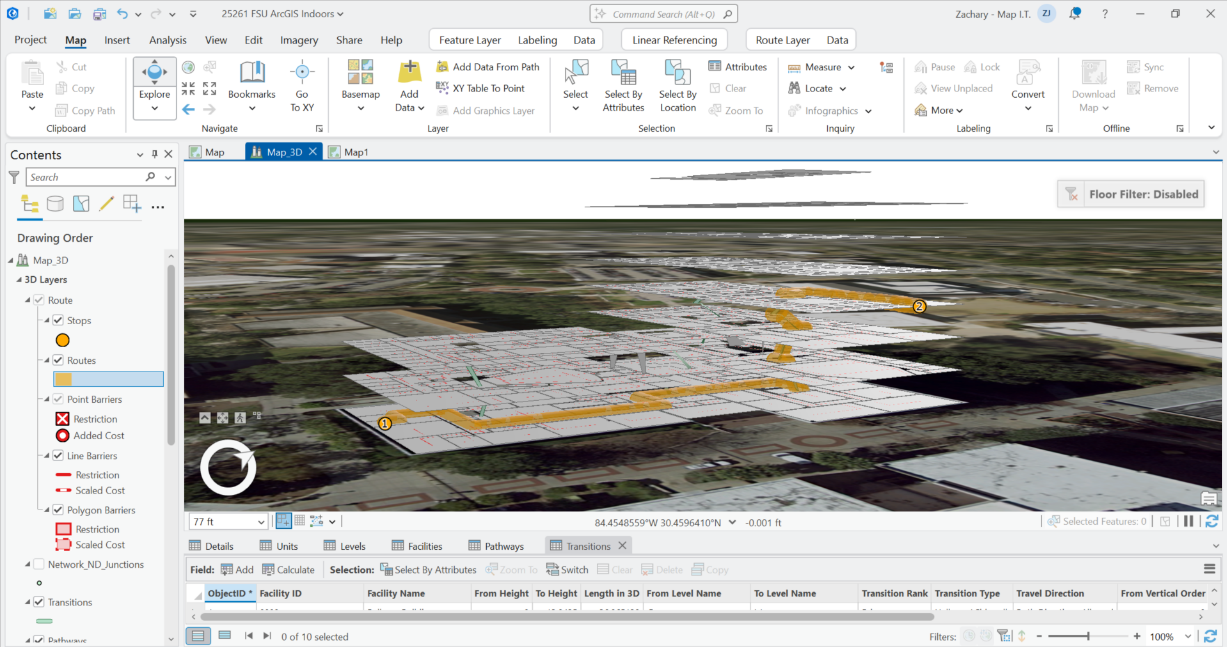Image resolution: width=1227 pixels, height=647 pixels.
Task: Adjust the table zoom slider
Action: tap(1088, 636)
